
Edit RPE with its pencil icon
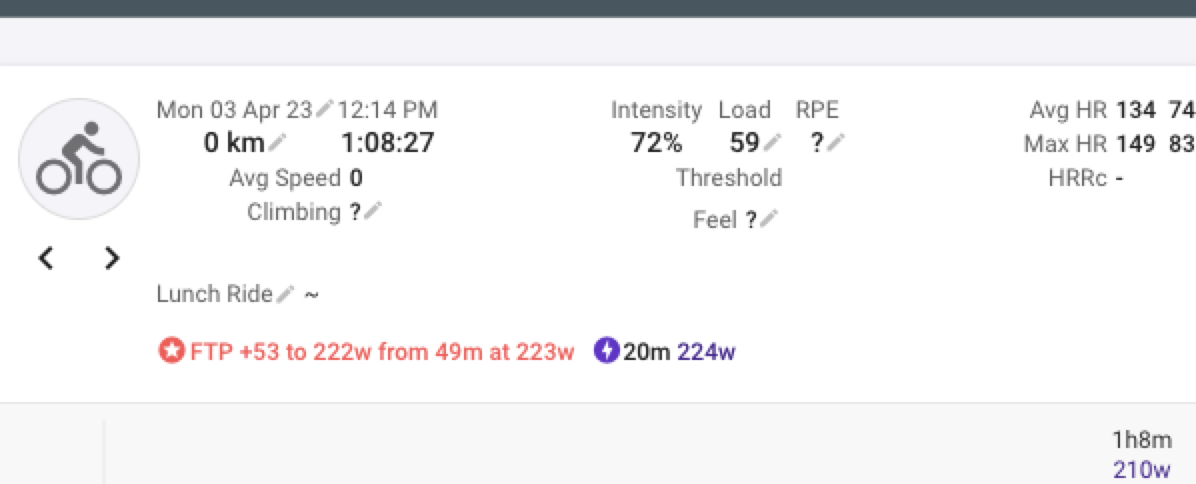(x=837, y=142)
